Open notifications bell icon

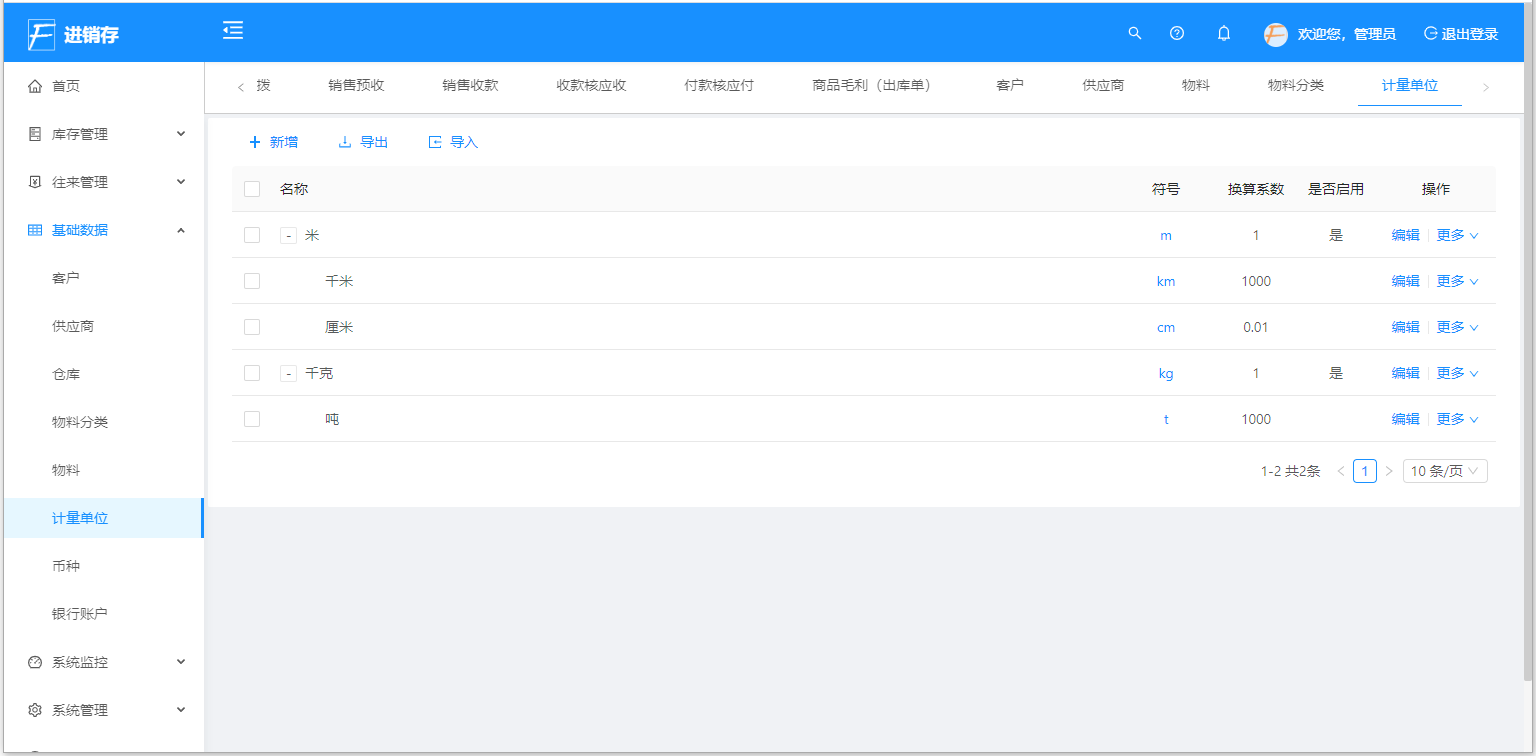tap(1224, 33)
